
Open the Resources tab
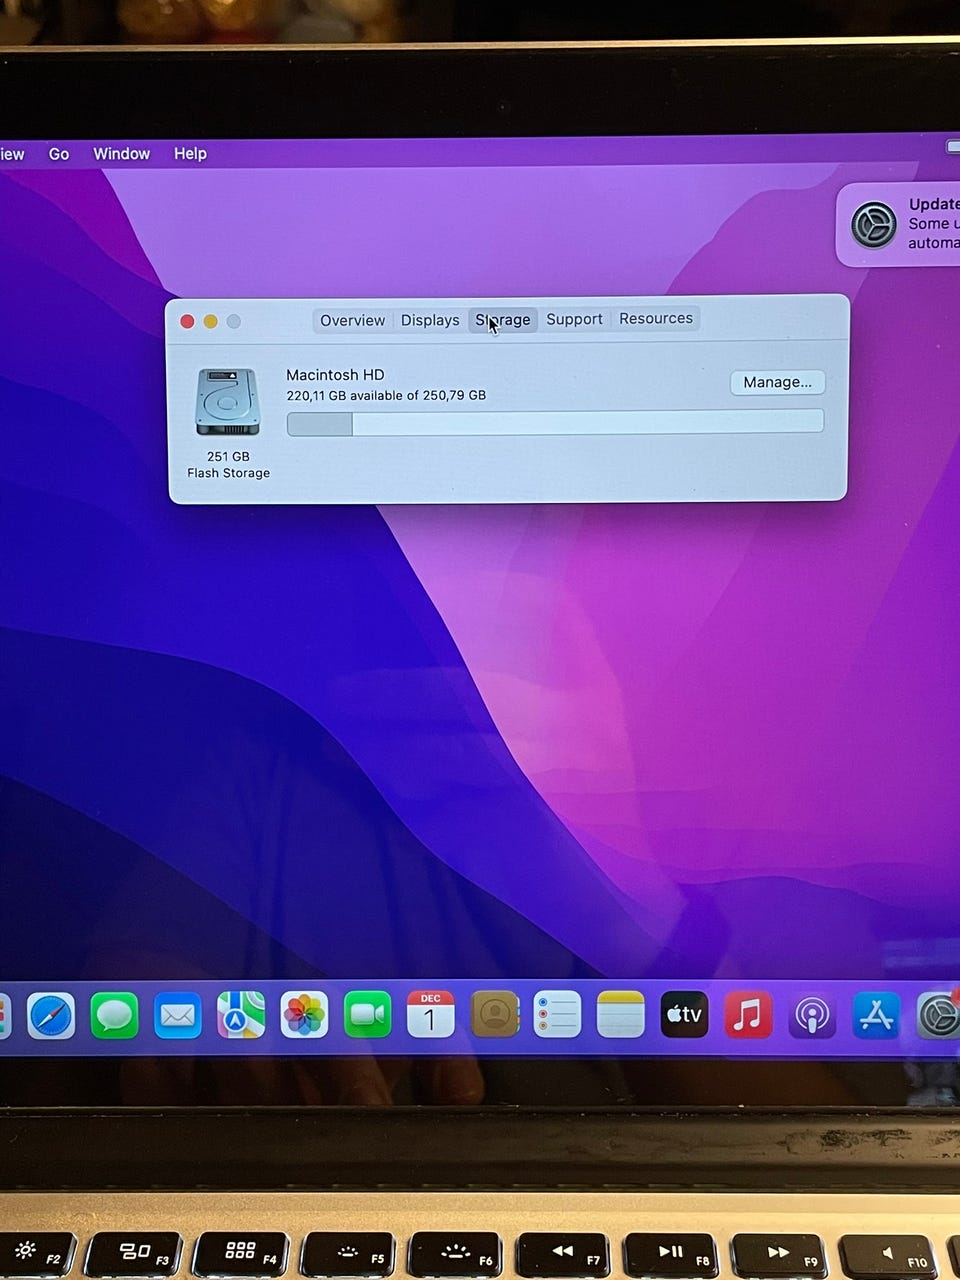(x=656, y=318)
